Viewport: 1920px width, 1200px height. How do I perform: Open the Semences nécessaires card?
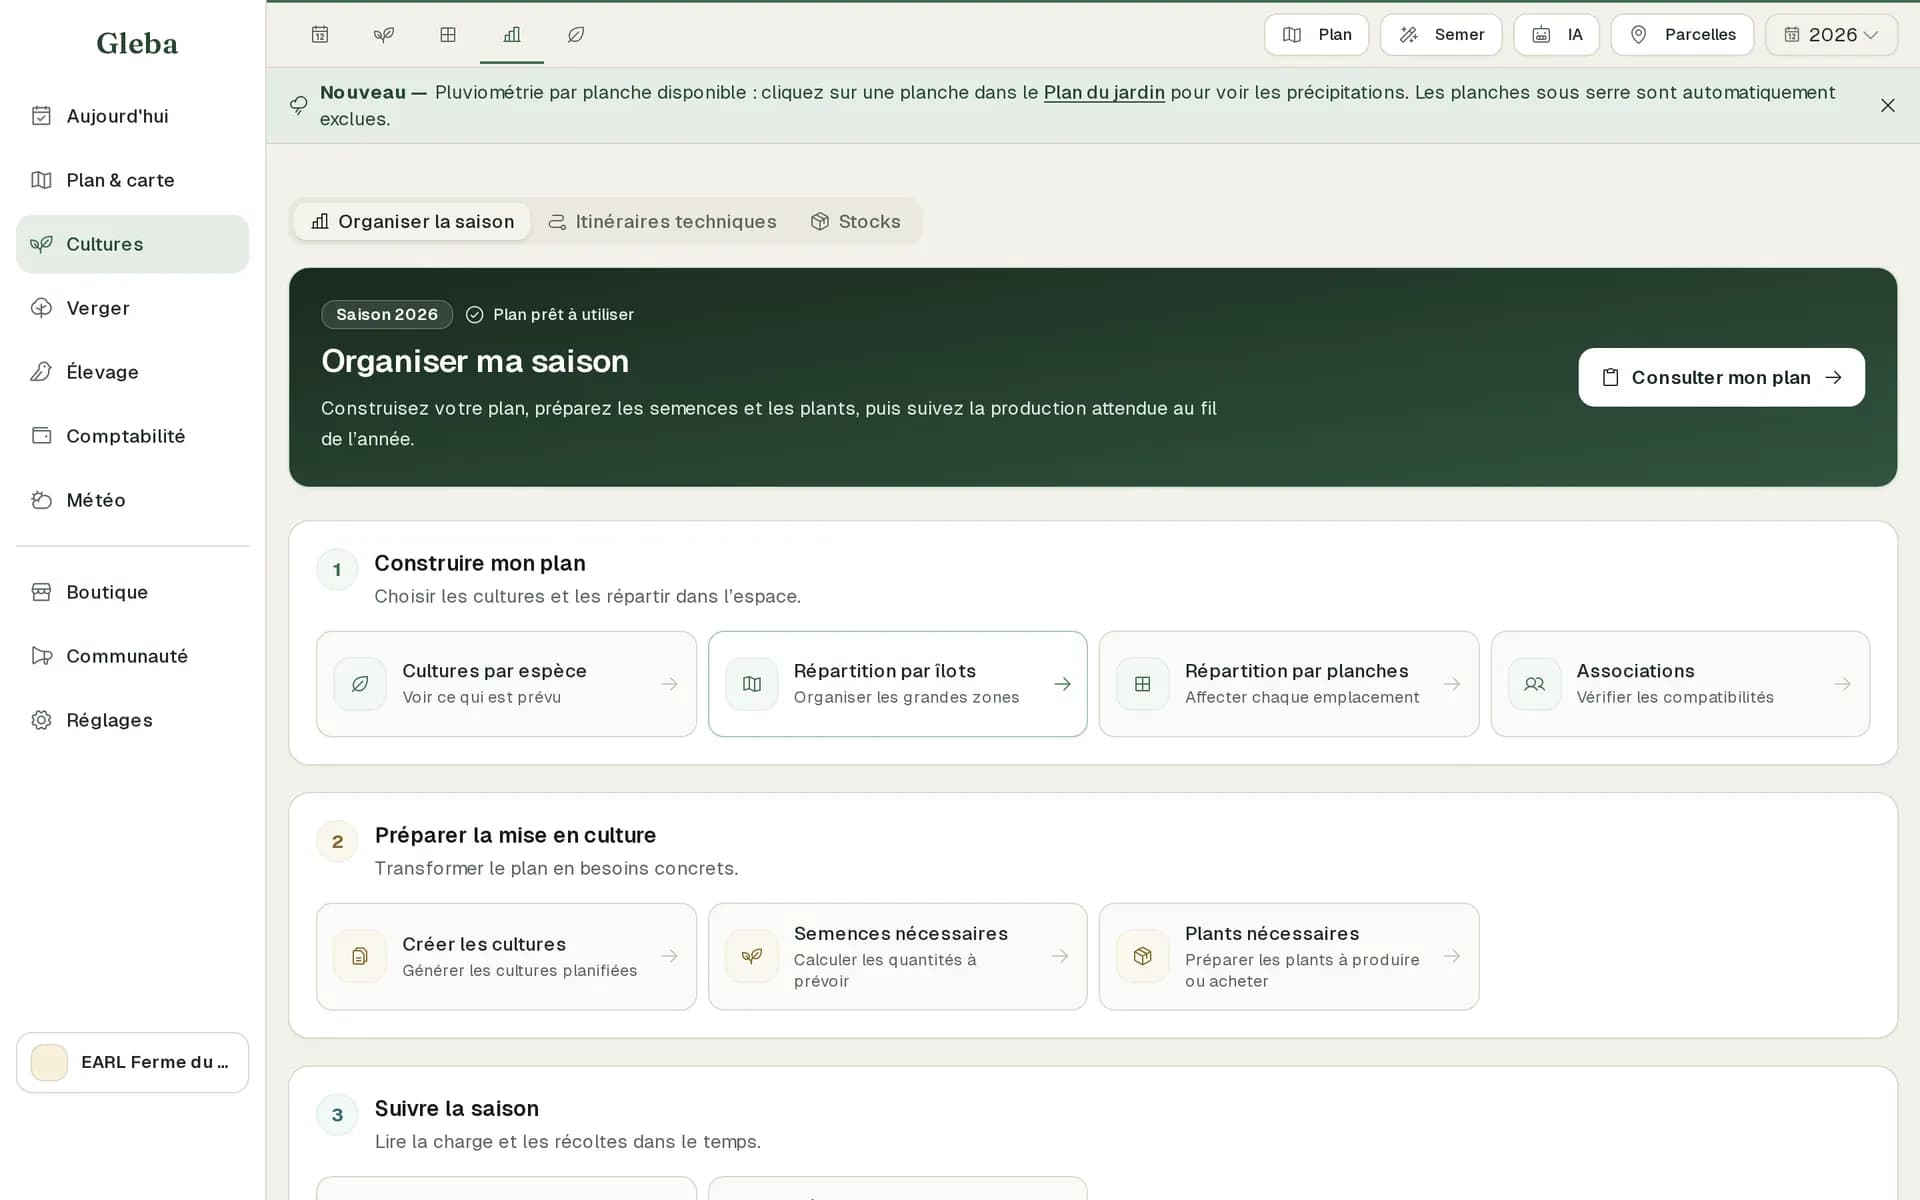[898, 957]
